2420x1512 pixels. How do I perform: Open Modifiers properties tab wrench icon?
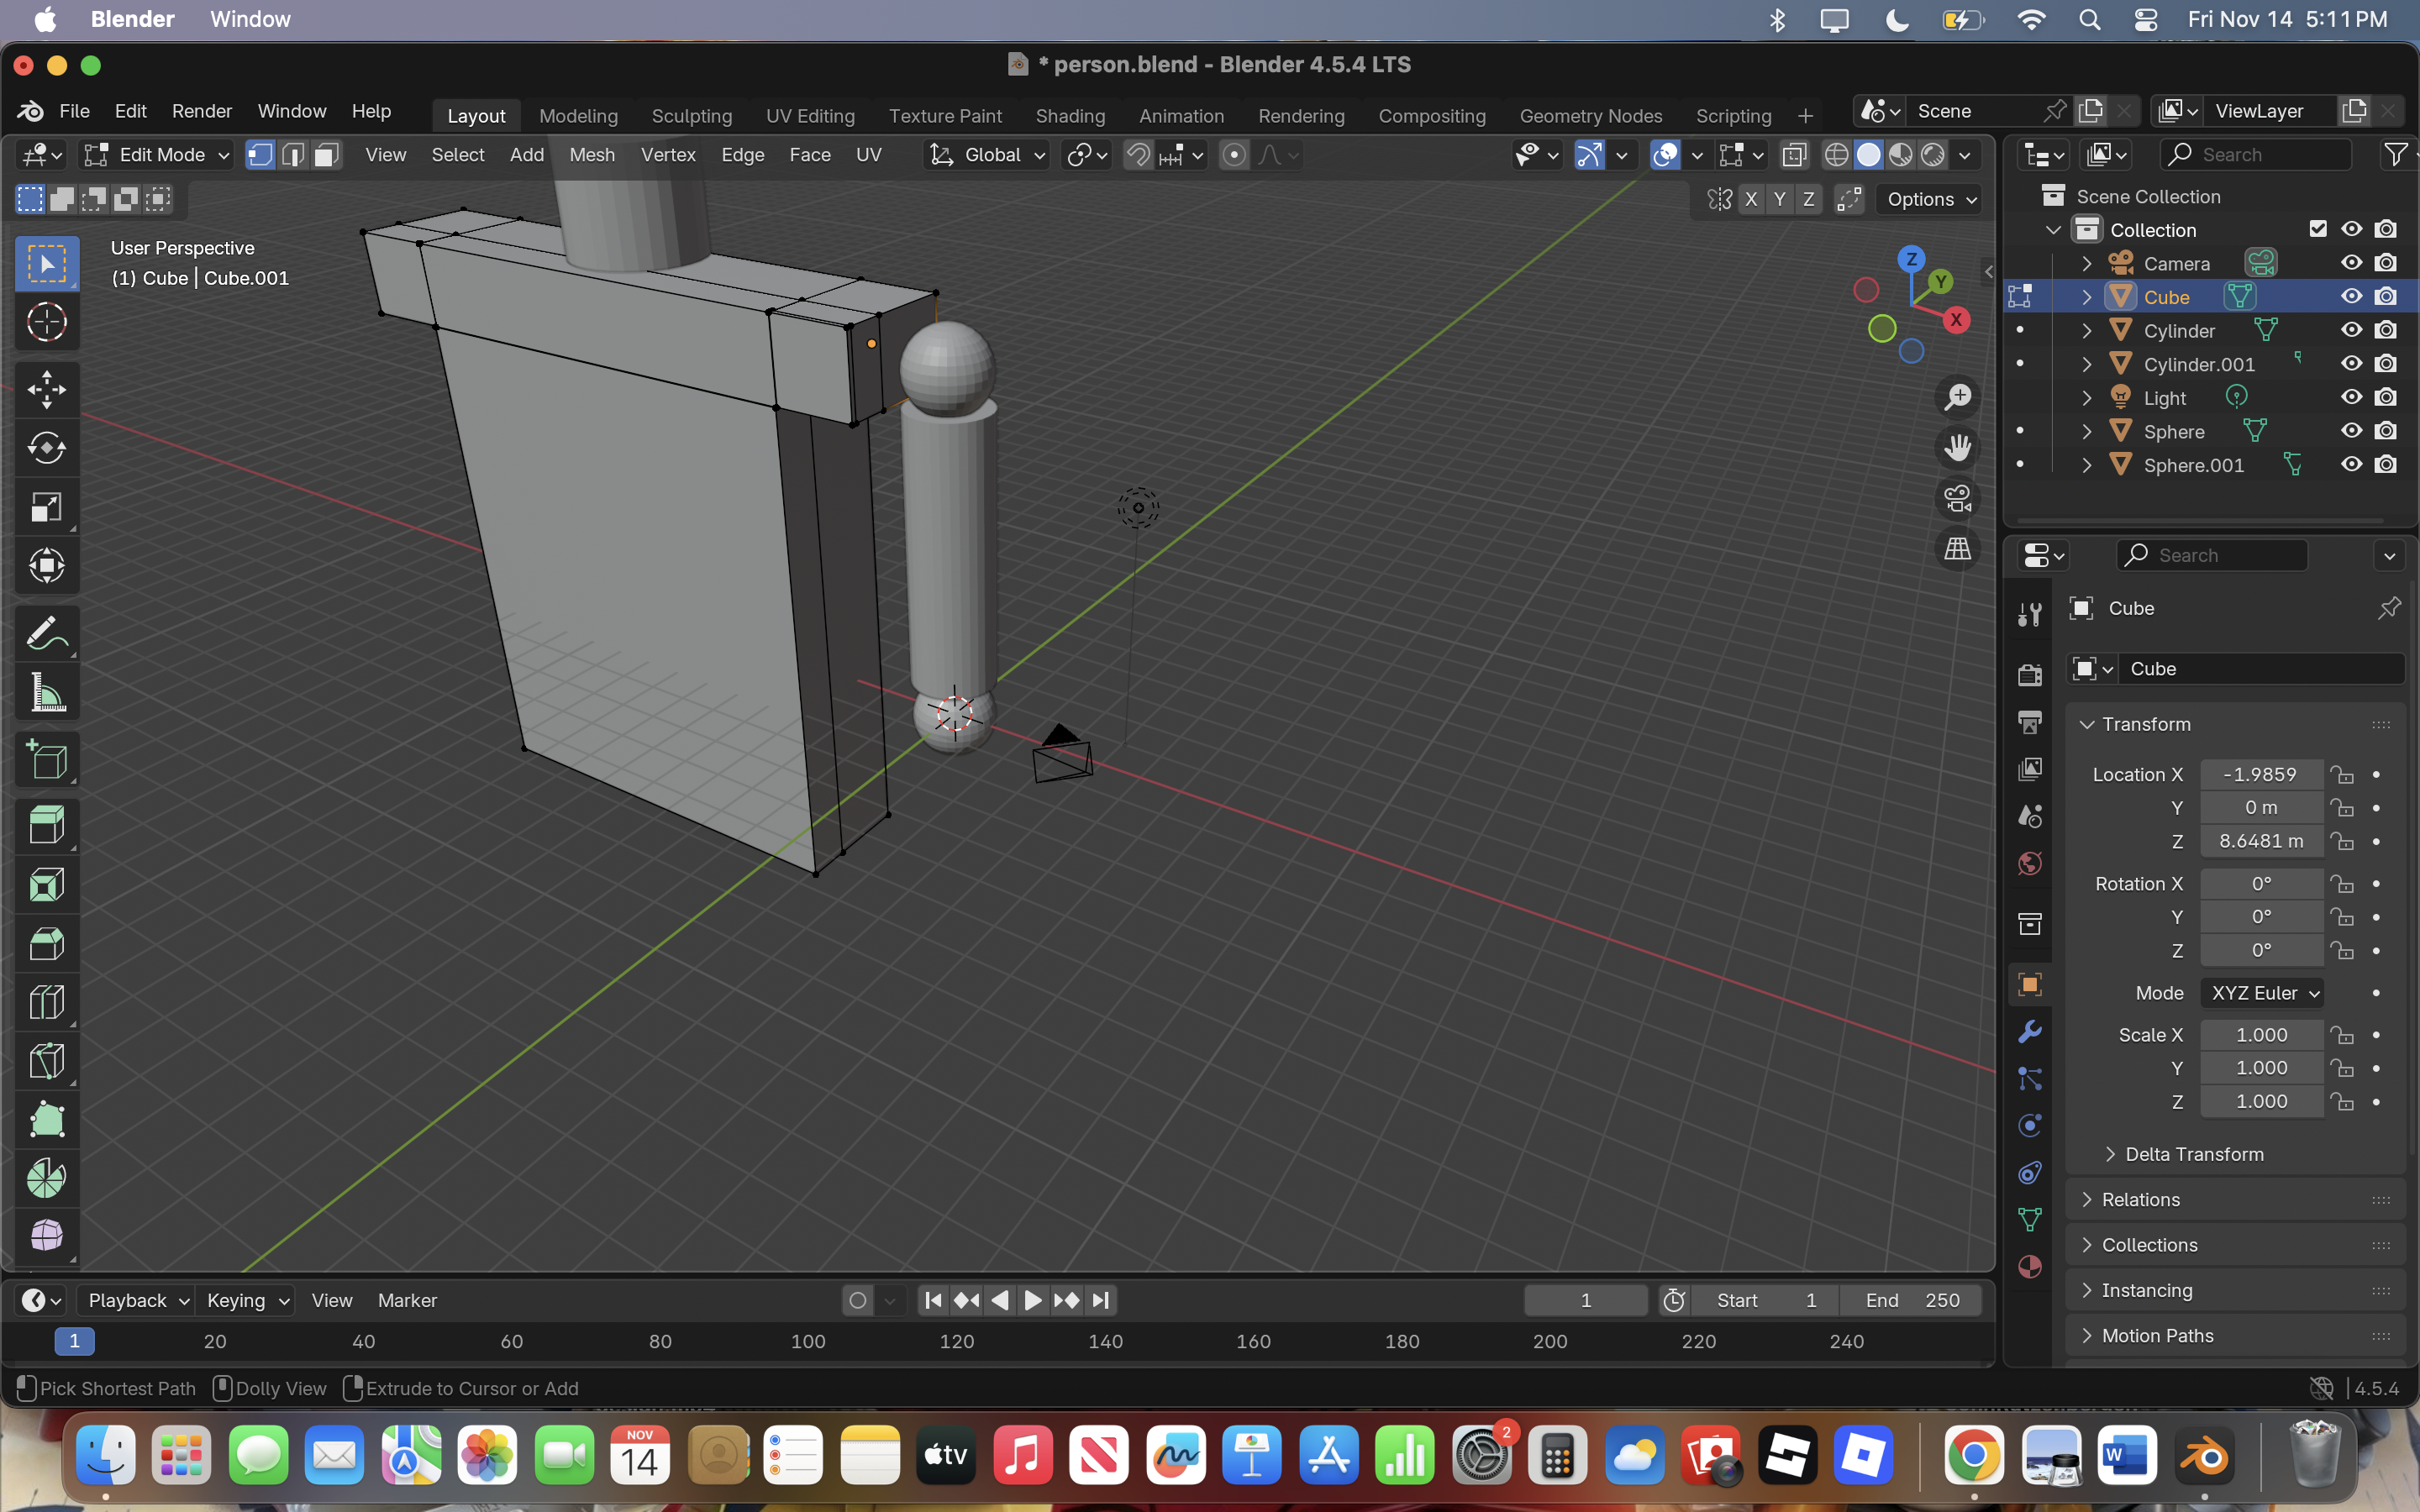[x=2029, y=1031]
